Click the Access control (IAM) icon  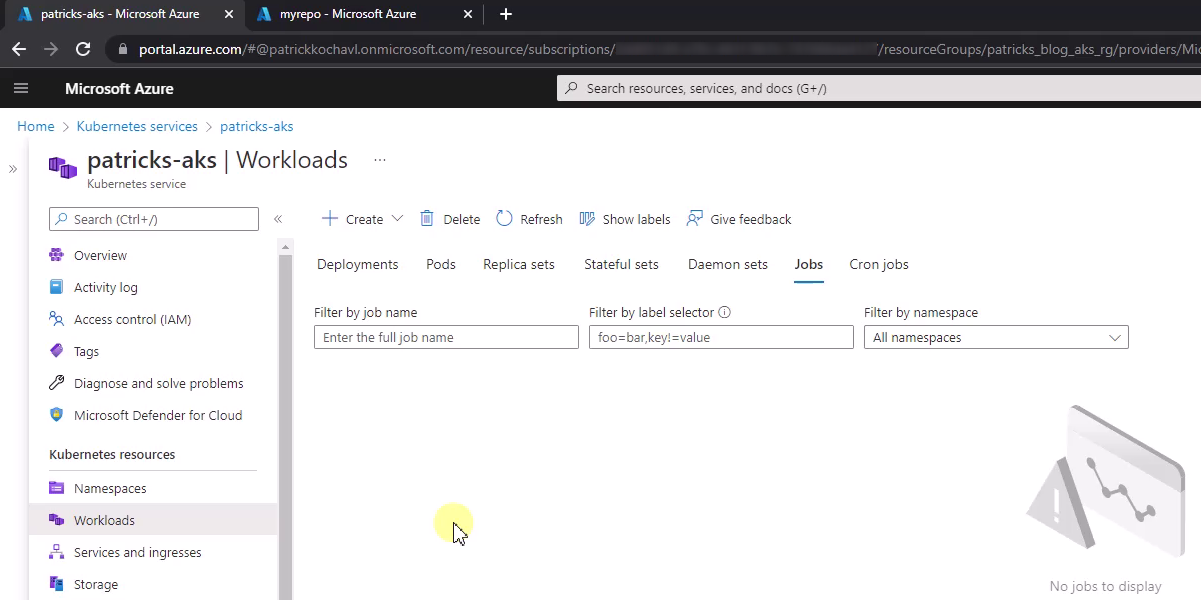coord(56,319)
